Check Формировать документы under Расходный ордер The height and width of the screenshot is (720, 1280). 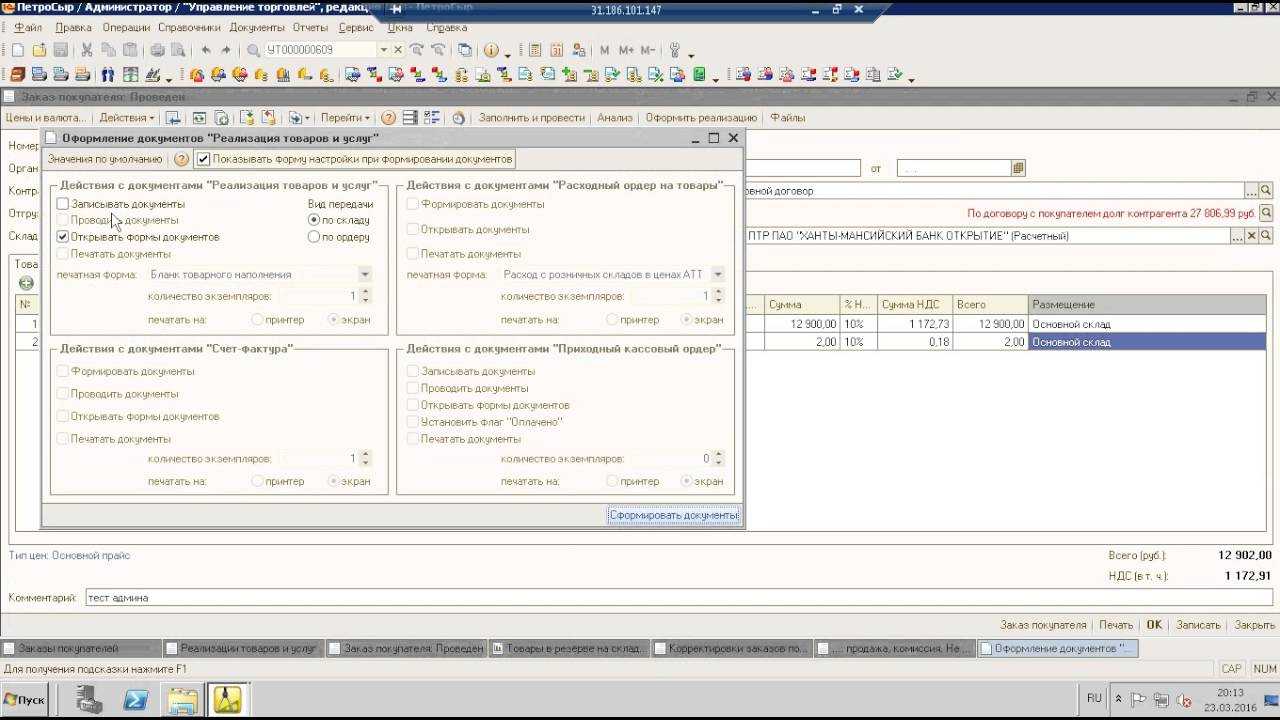413,204
